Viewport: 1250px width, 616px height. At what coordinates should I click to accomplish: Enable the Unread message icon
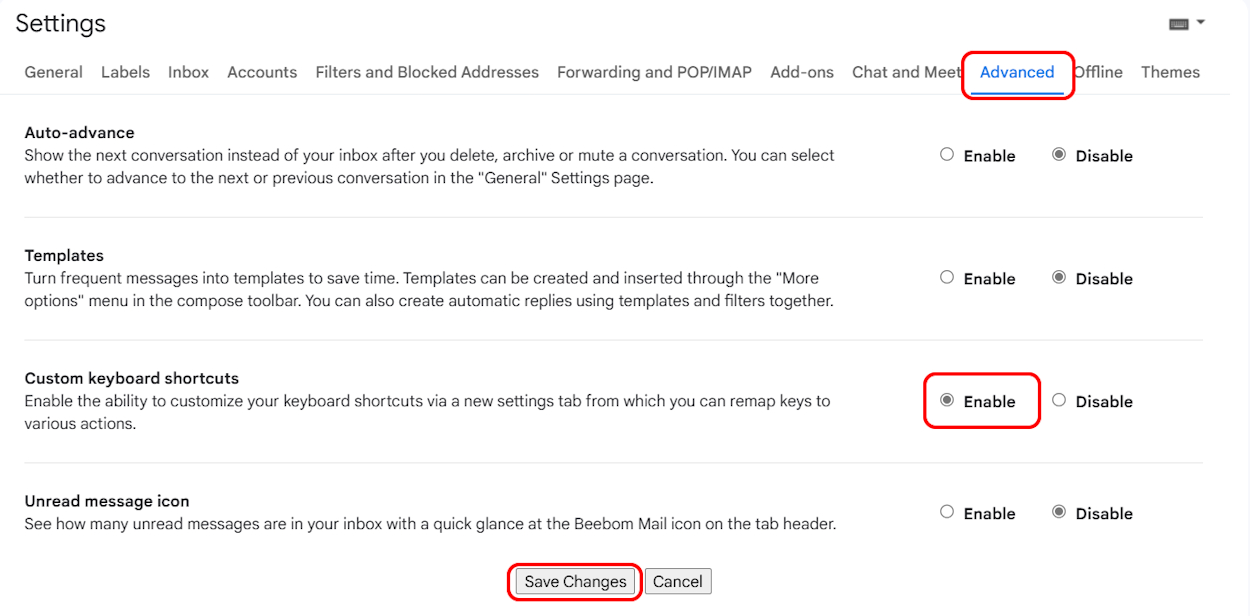click(947, 511)
